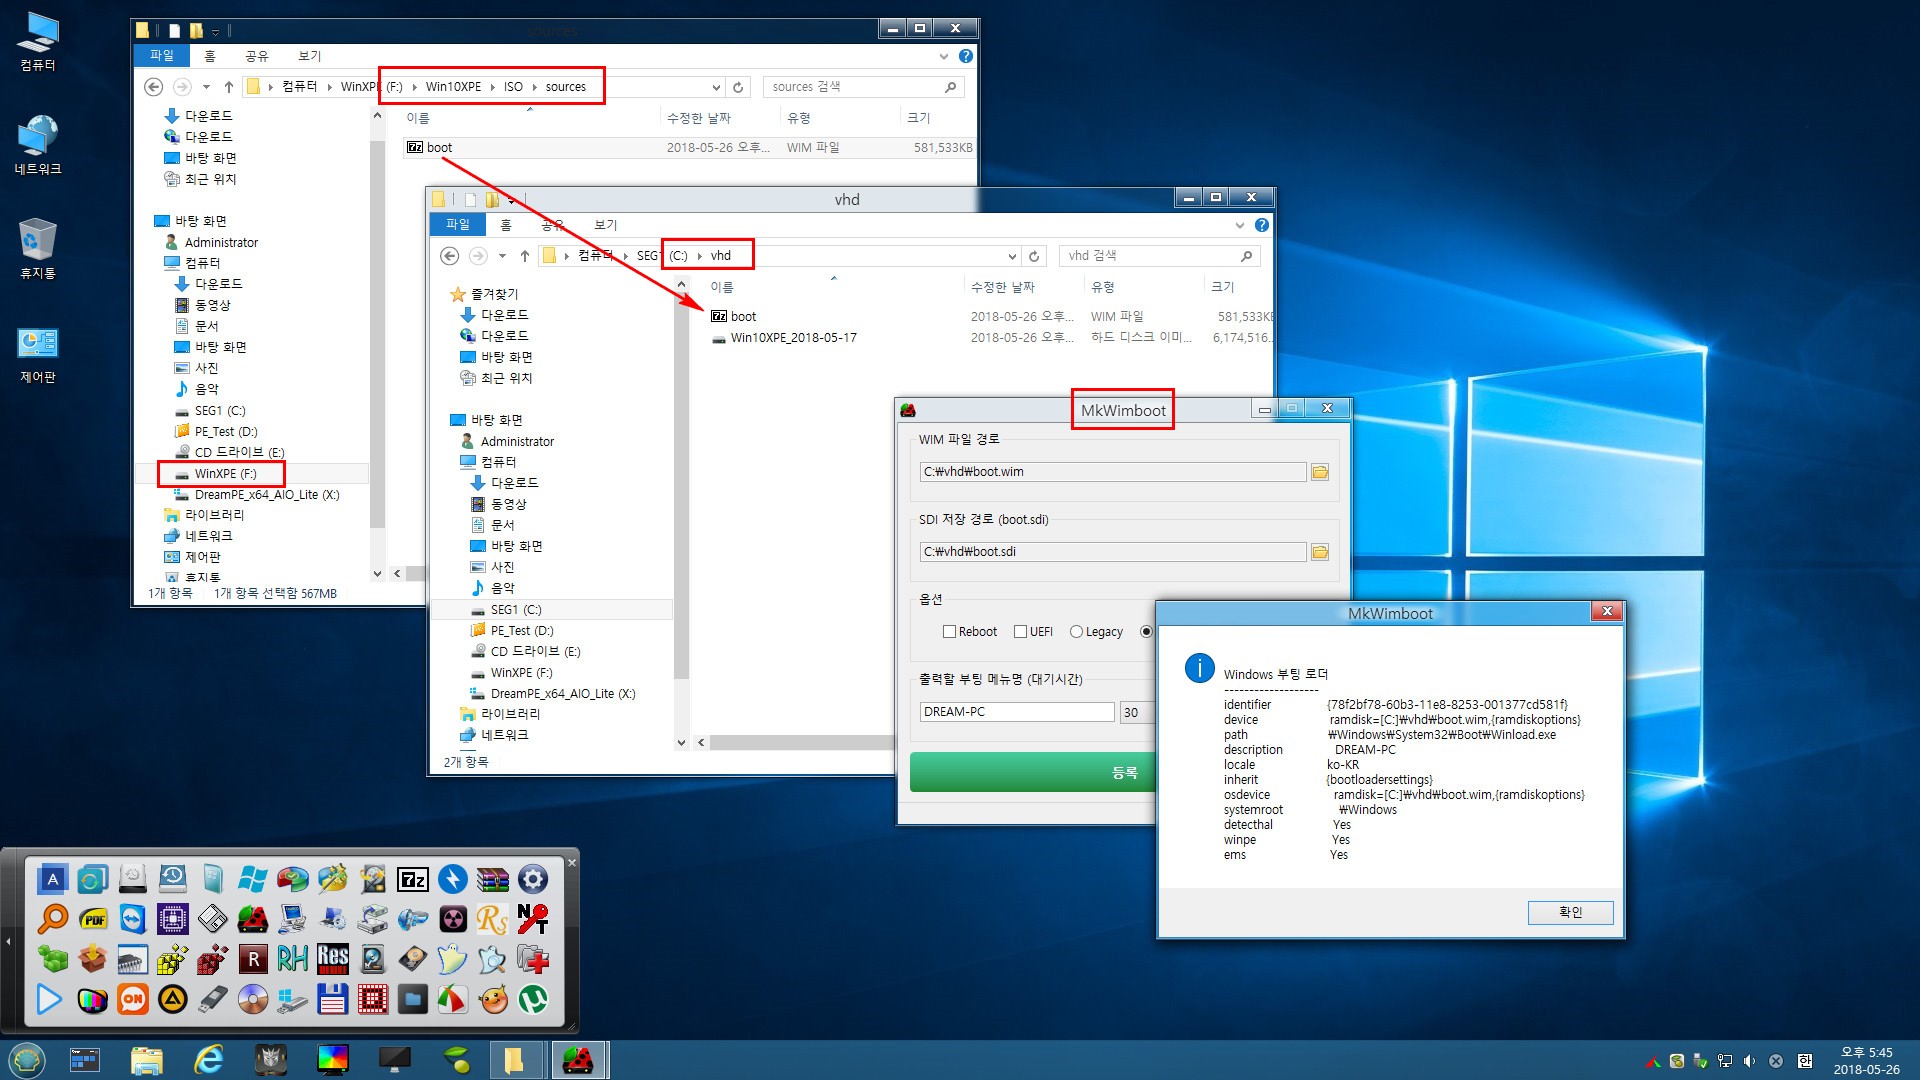Launch the green cubes Registry tool icon

[x=53, y=959]
